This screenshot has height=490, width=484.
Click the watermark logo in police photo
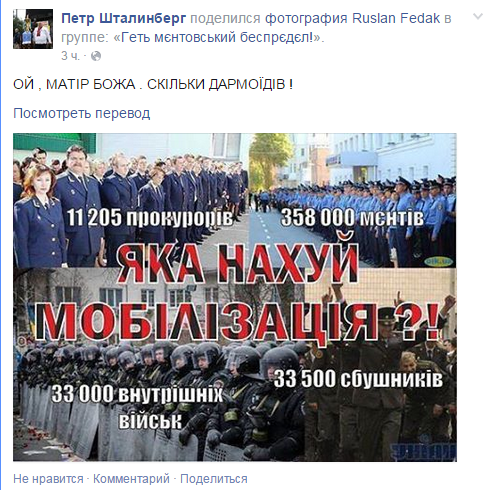pyautogui.click(x=439, y=262)
